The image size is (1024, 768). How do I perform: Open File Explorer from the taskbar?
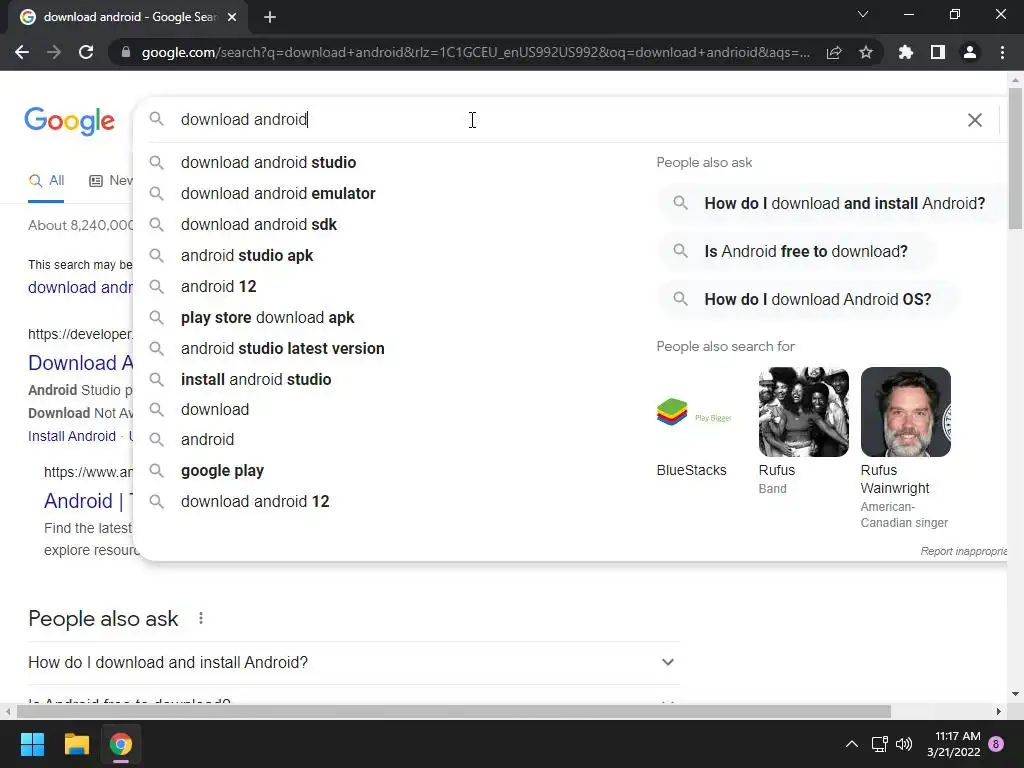(x=76, y=744)
